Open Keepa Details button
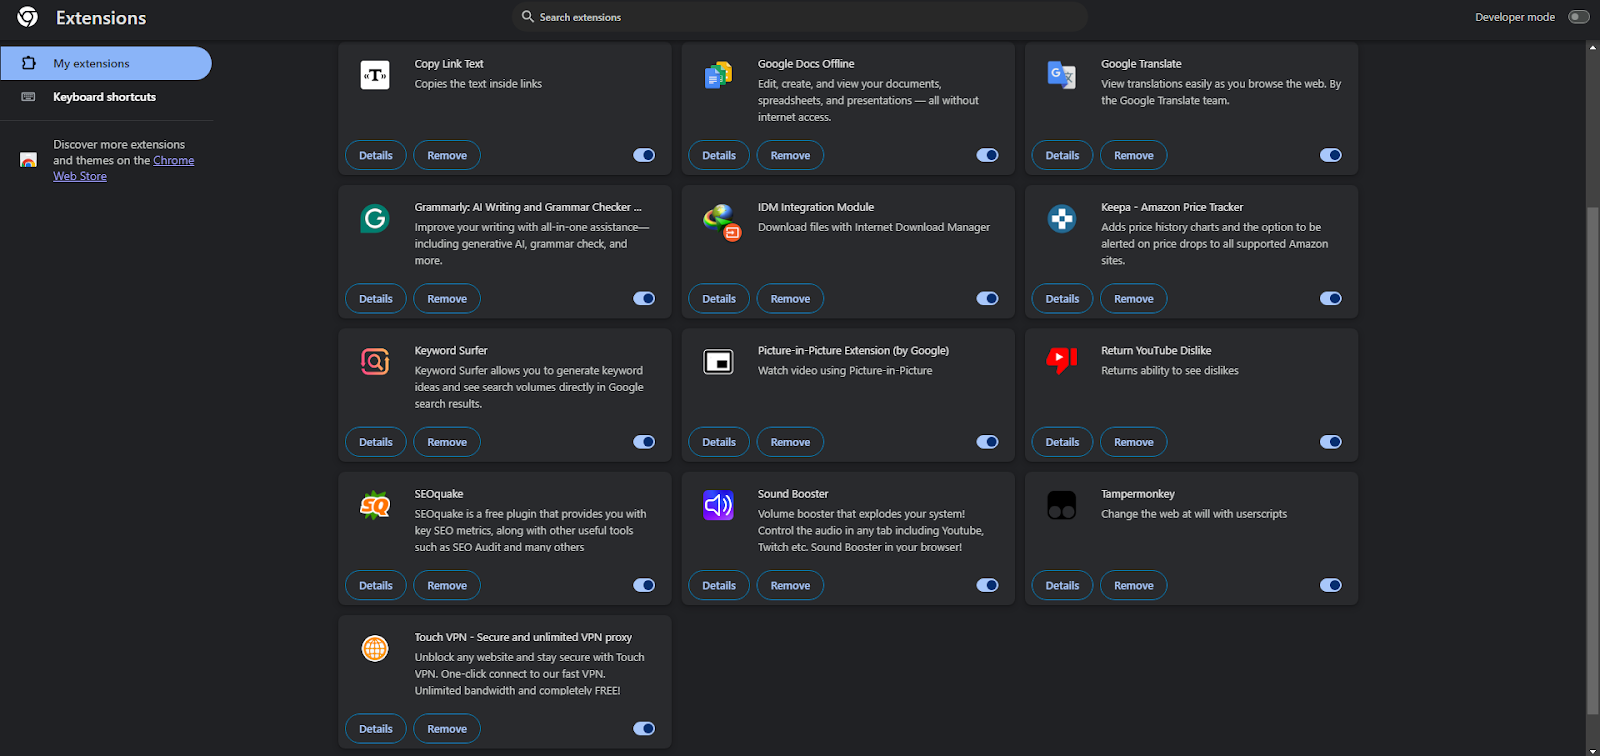 [1062, 299]
